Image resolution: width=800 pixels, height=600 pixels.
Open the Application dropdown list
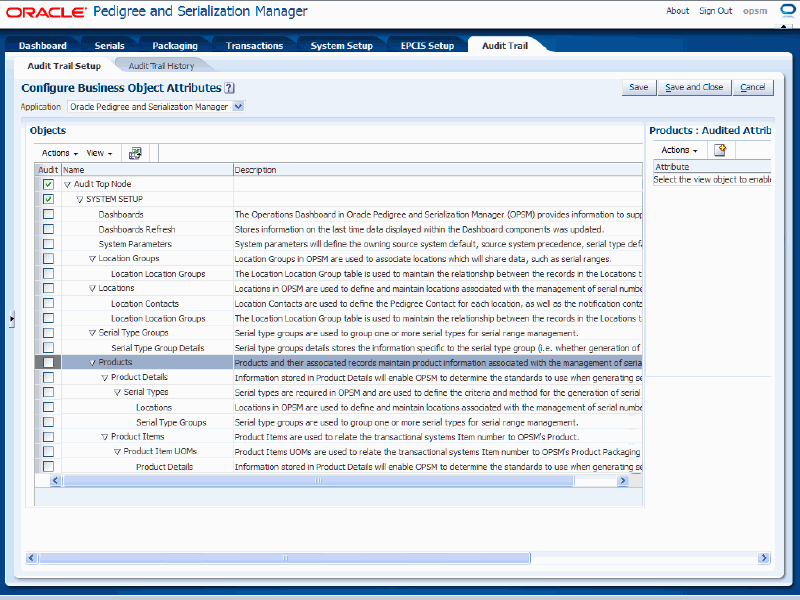(239, 107)
